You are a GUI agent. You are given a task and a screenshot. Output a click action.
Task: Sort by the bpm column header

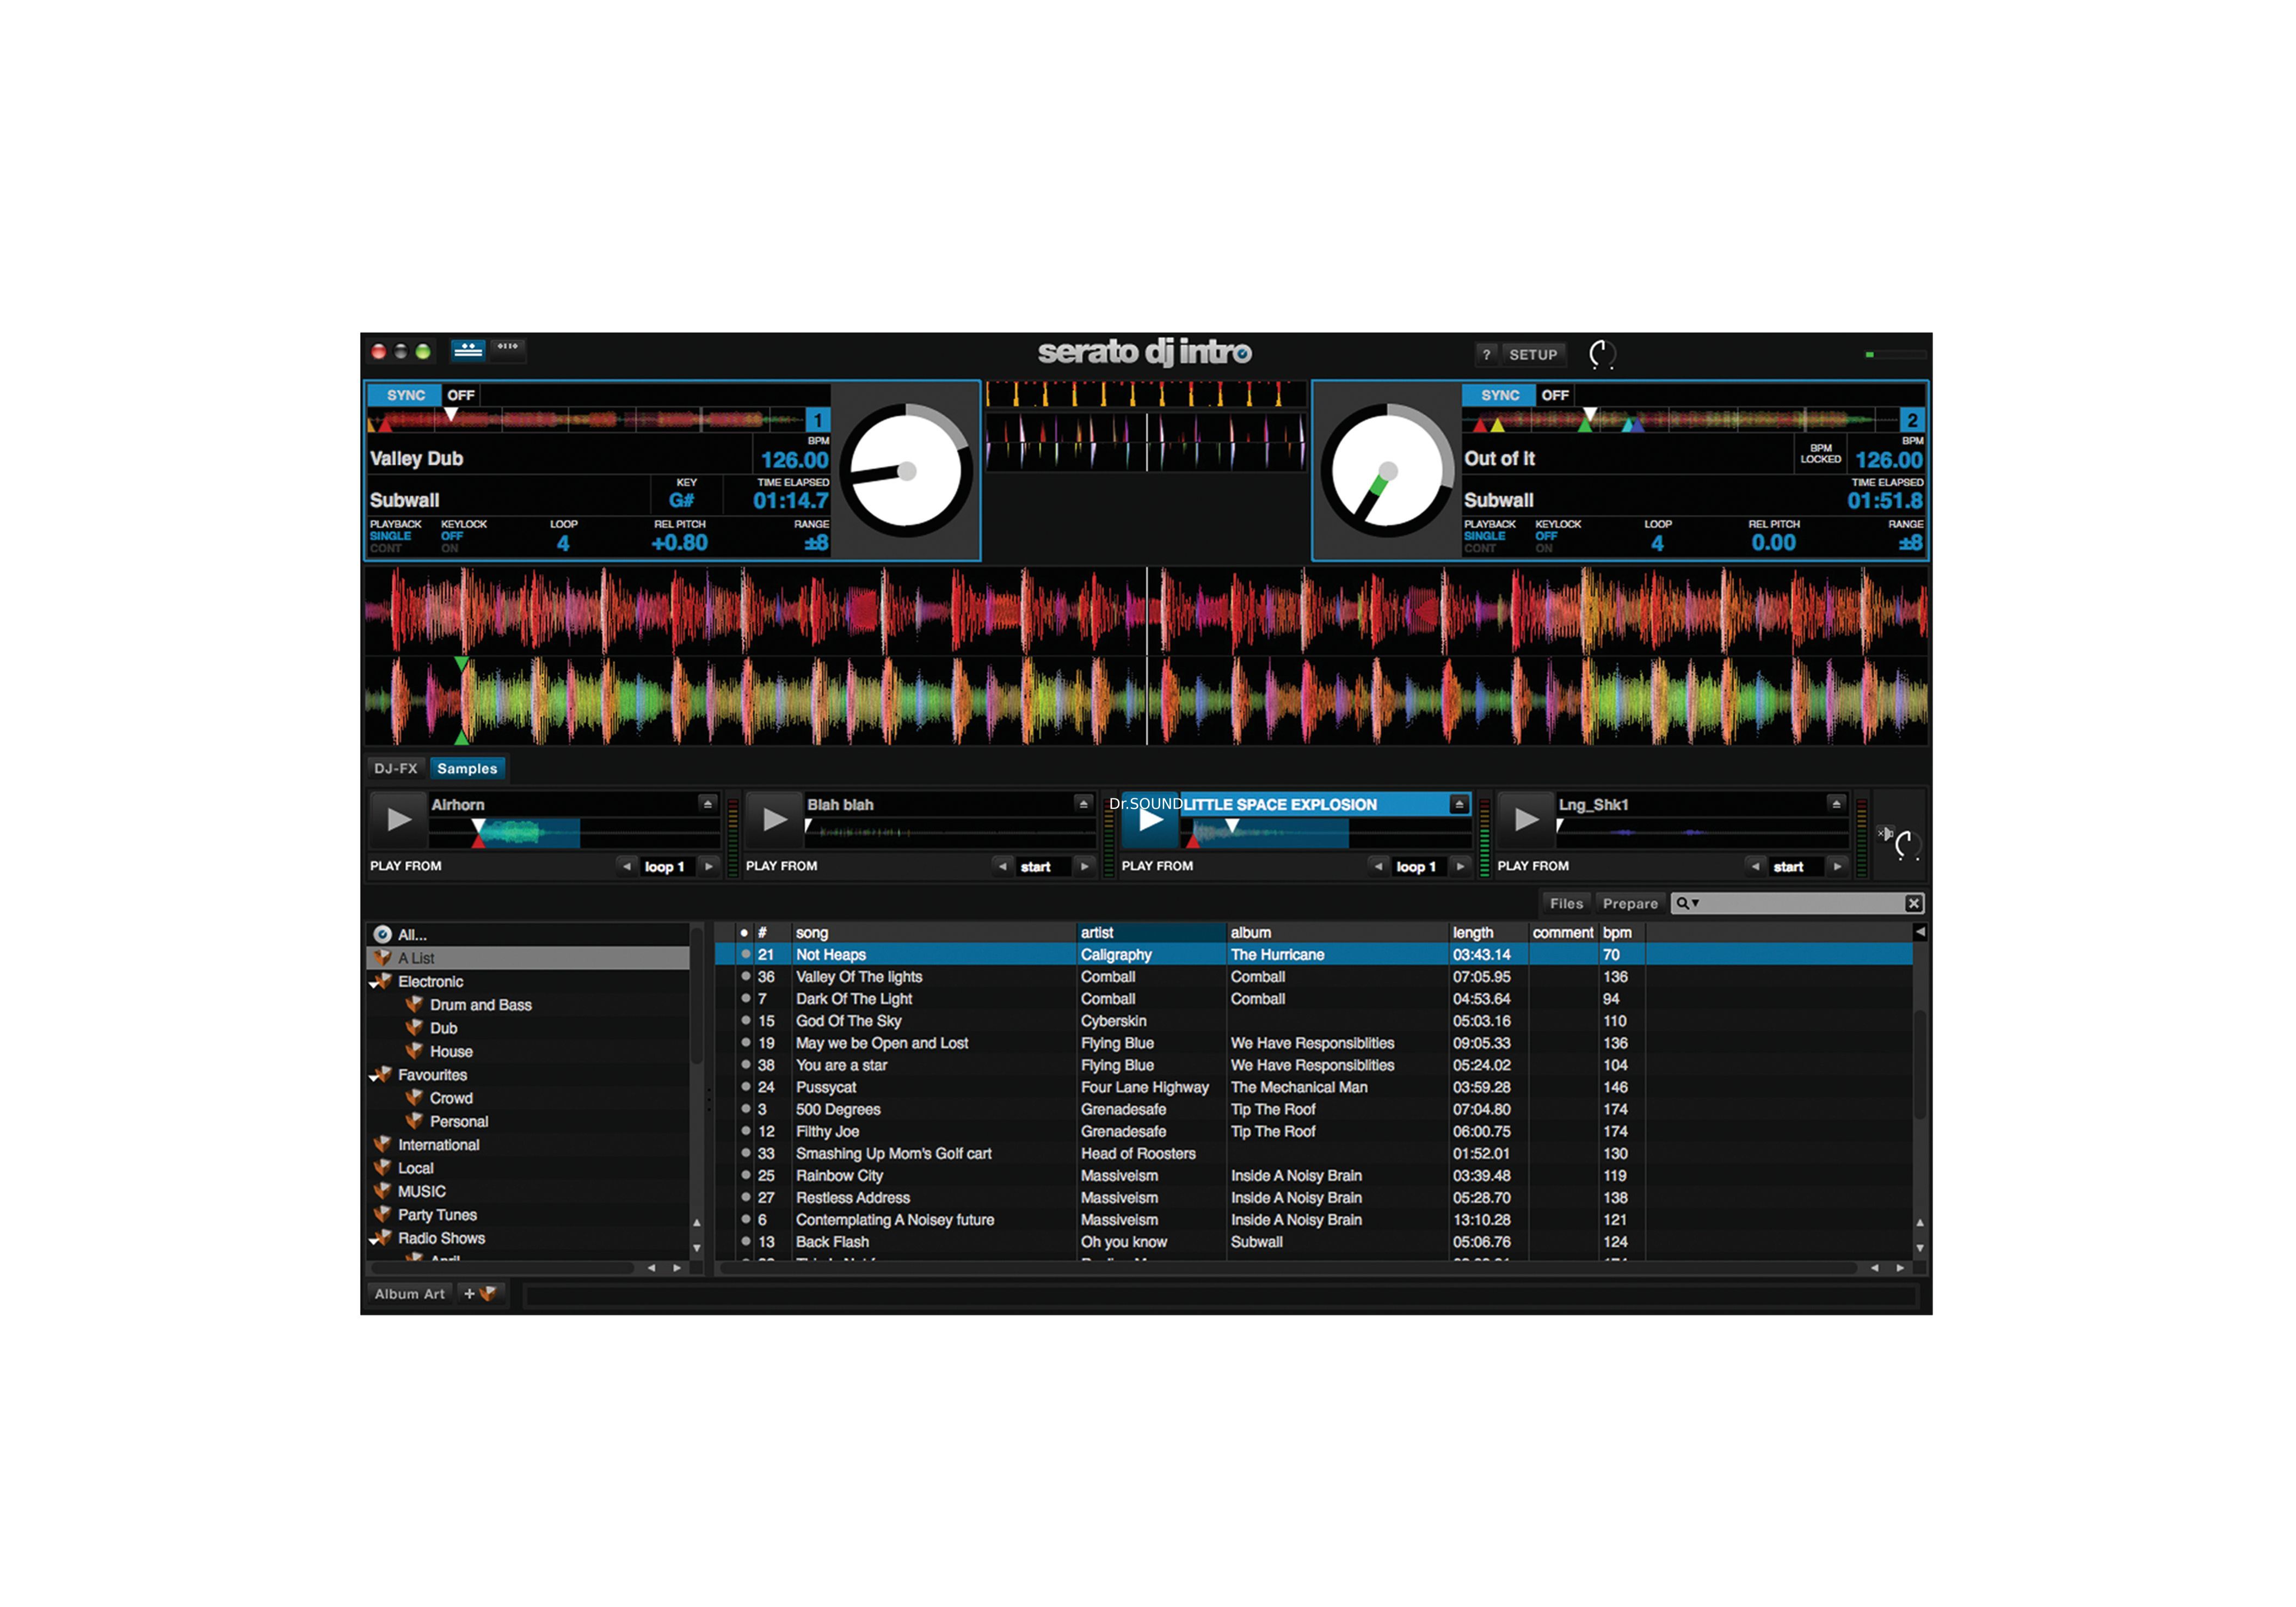(x=1621, y=932)
